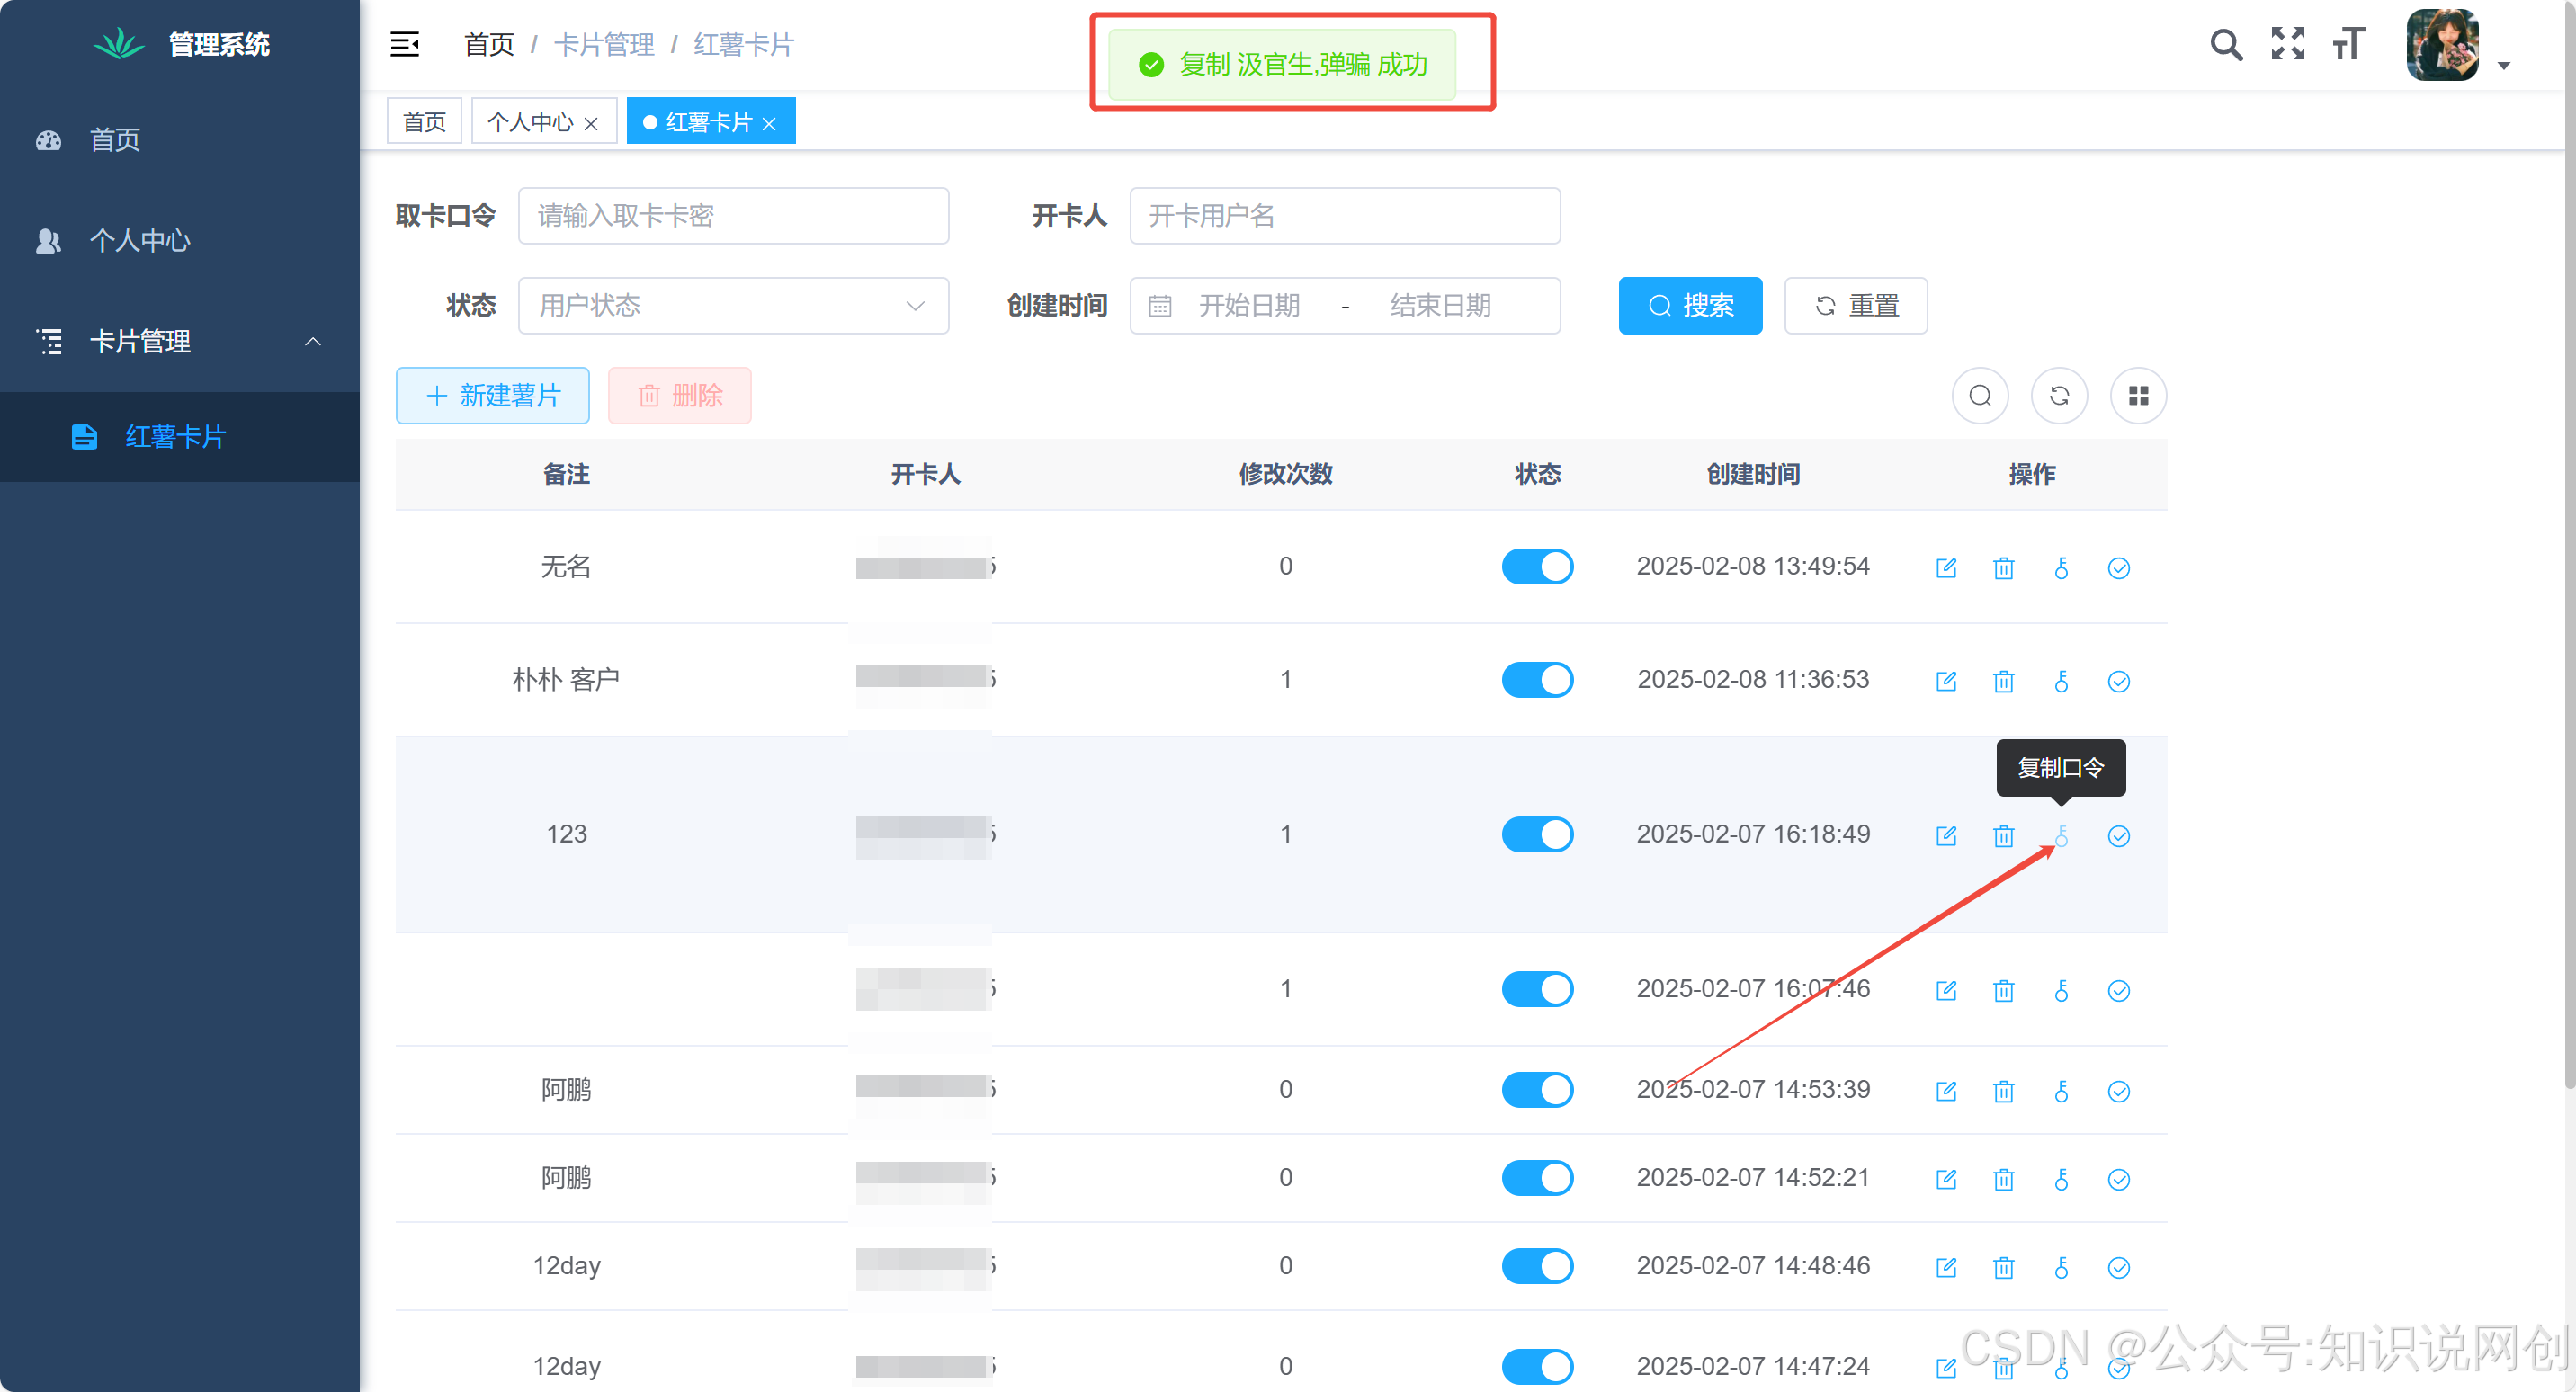Click the 新建薯片 button
The width and height of the screenshot is (2576, 1392).
(x=493, y=396)
